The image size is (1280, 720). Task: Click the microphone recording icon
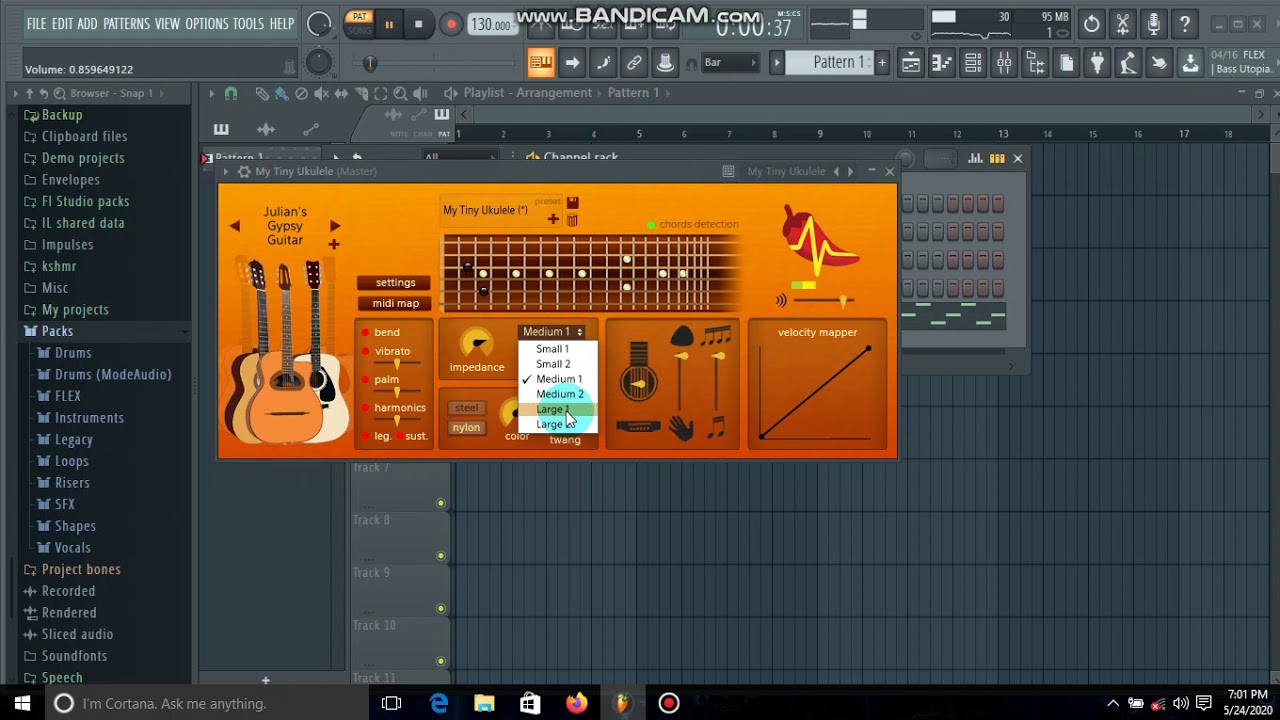1154,24
